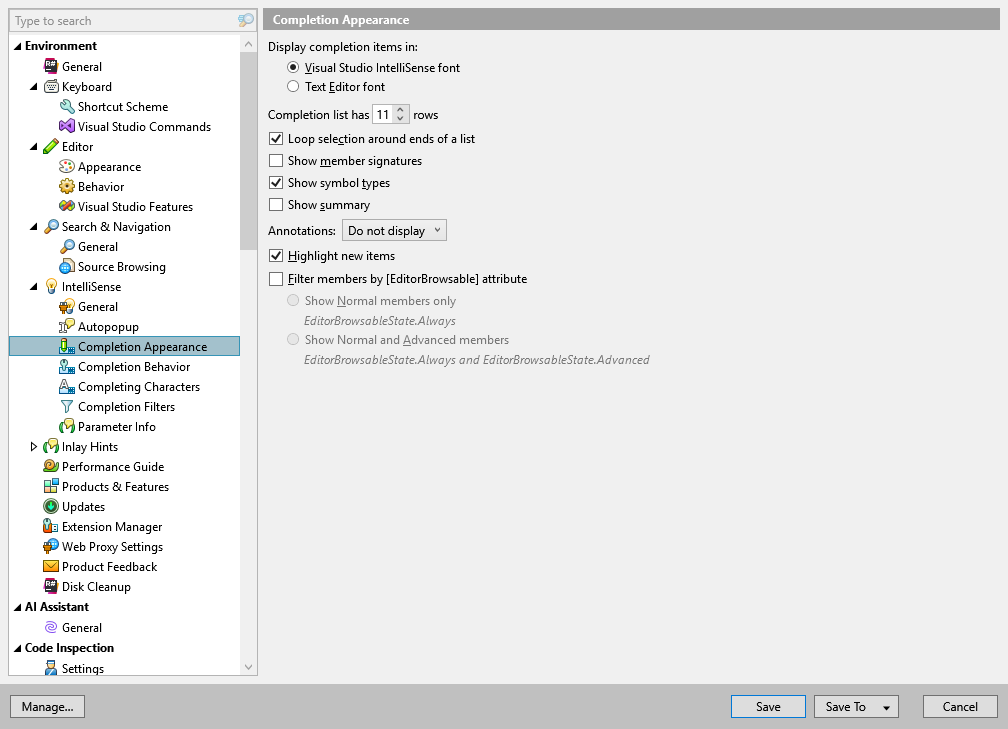Image resolution: width=1008 pixels, height=729 pixels.
Task: Increase completion list rows with up arrow
Action: click(x=400, y=109)
